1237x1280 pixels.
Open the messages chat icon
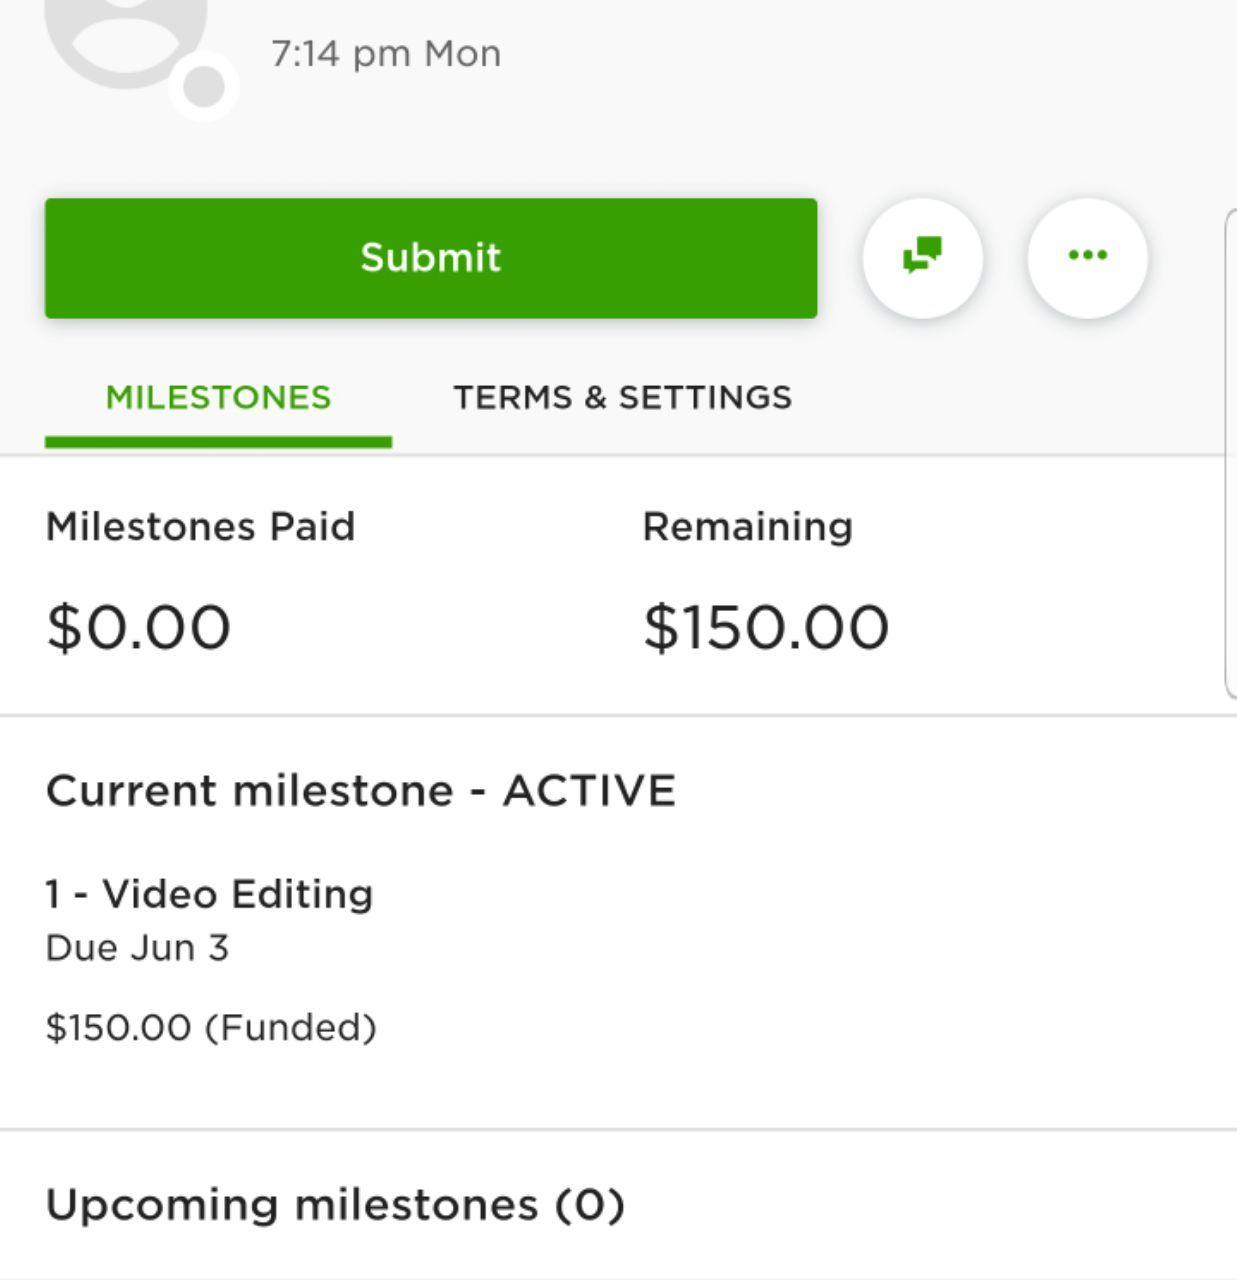pos(922,256)
